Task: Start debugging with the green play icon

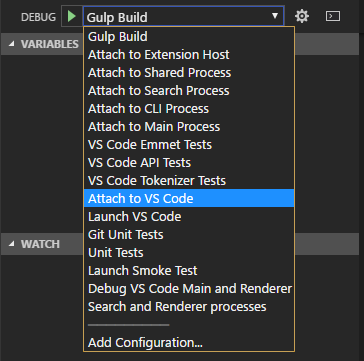Action: tap(72, 16)
